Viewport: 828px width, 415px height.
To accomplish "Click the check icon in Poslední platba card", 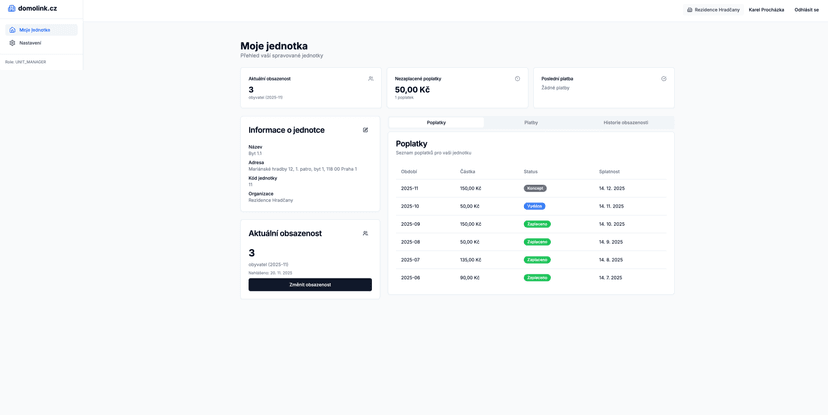I will [663, 79].
